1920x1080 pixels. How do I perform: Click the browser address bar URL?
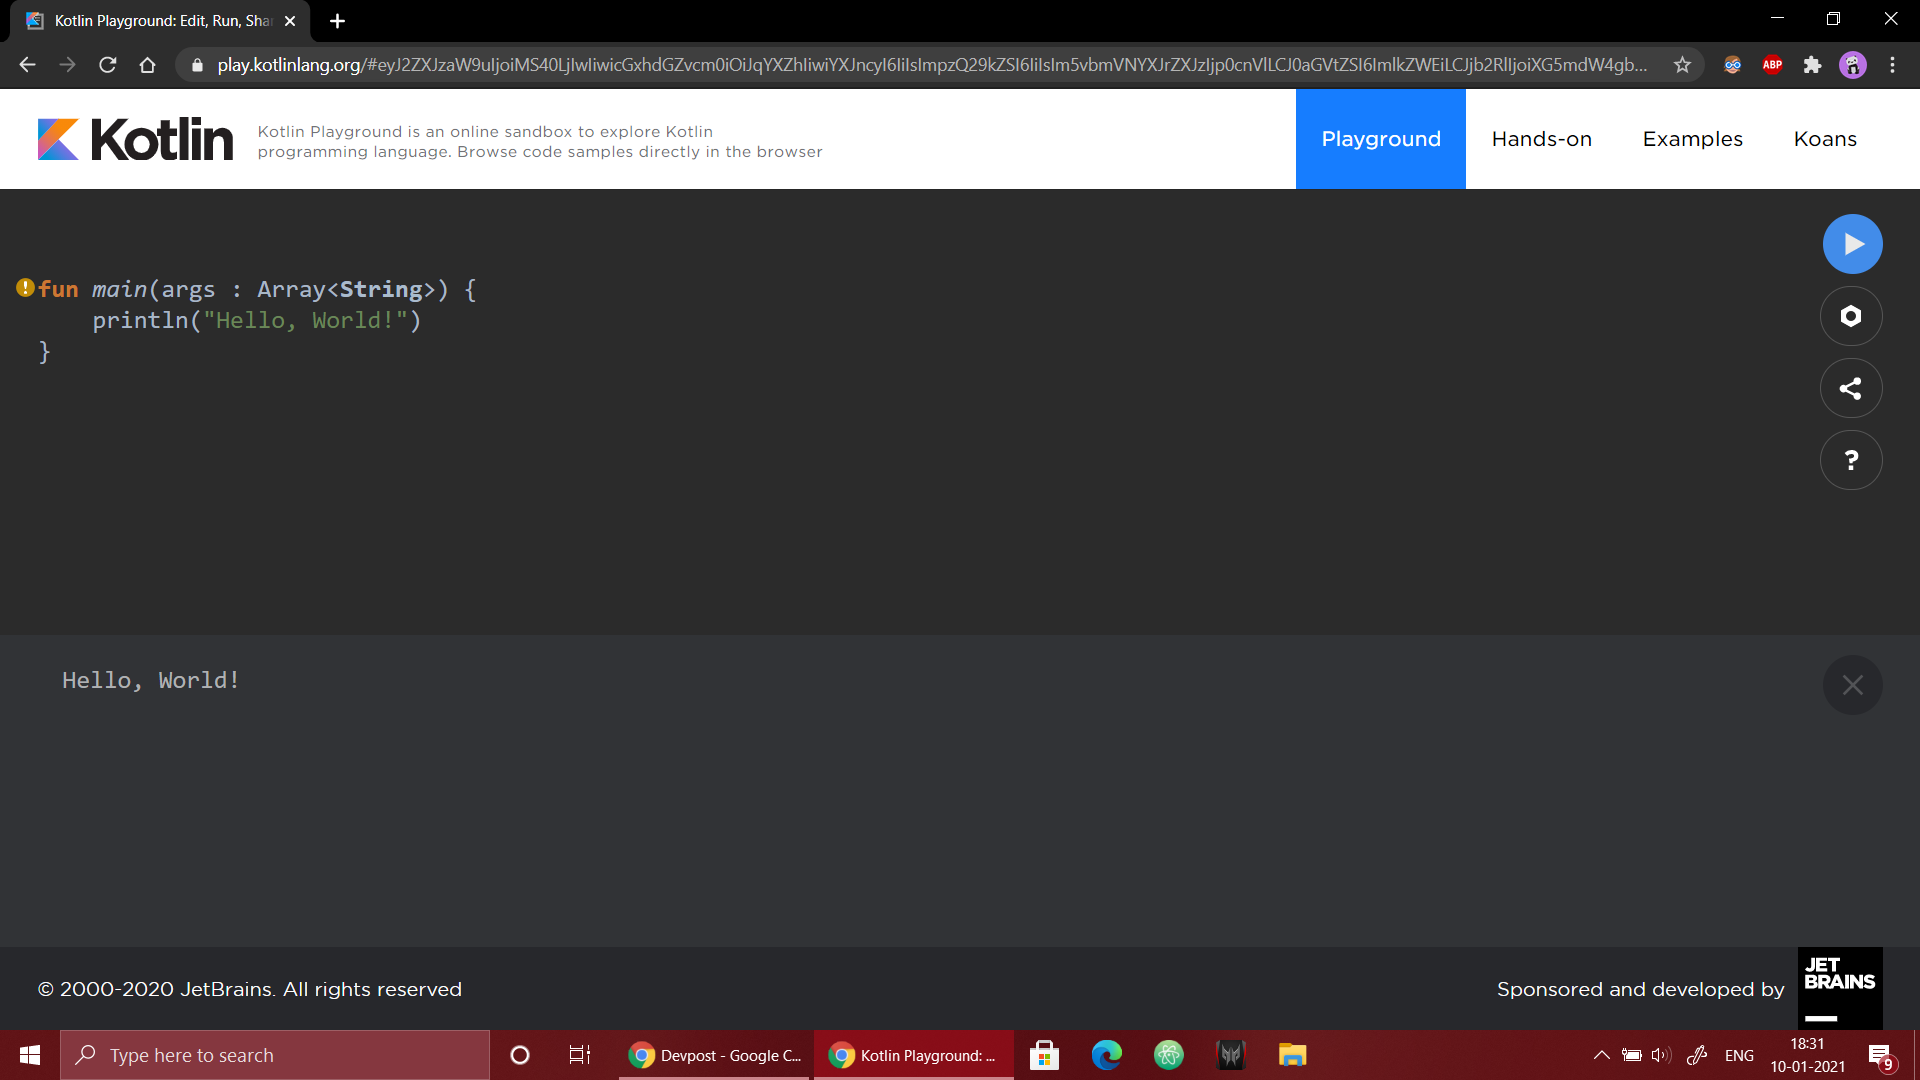coord(930,65)
